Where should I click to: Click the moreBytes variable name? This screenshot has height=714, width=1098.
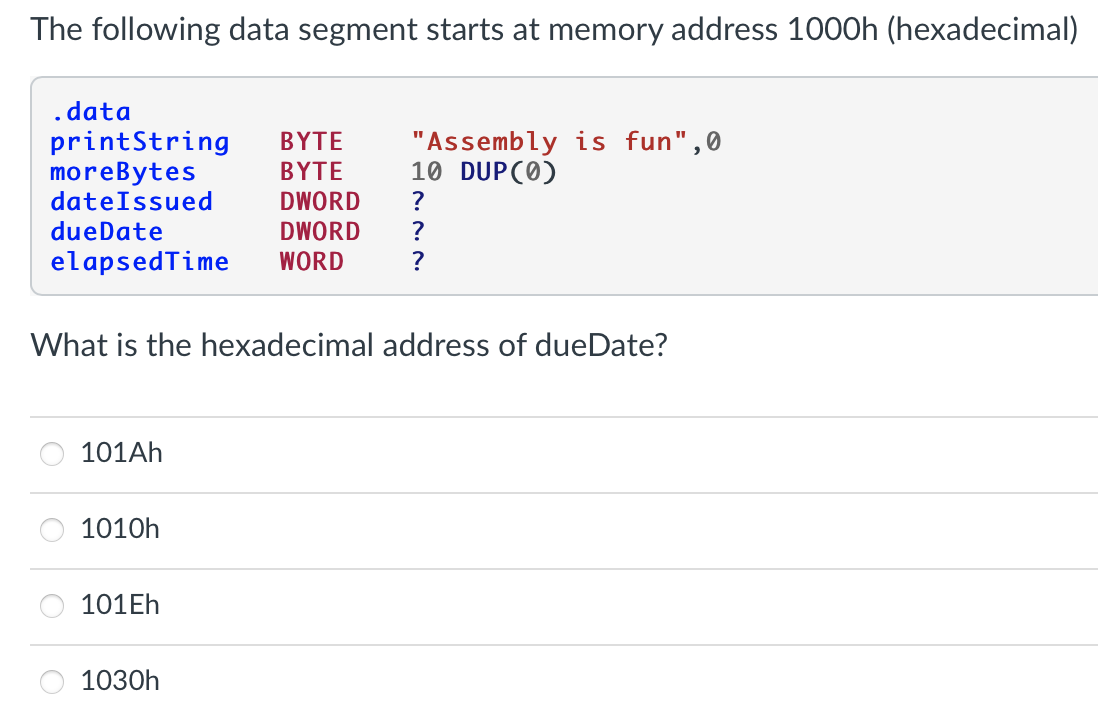[x=123, y=171]
